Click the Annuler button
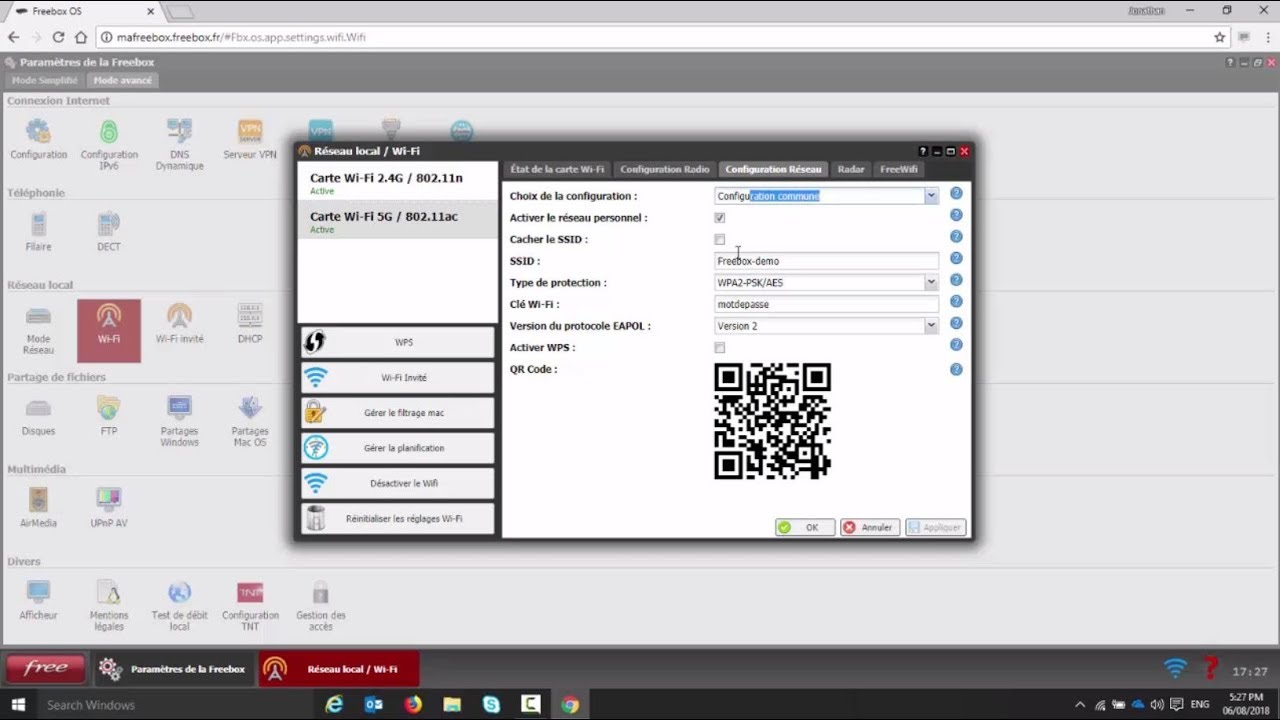 870,527
